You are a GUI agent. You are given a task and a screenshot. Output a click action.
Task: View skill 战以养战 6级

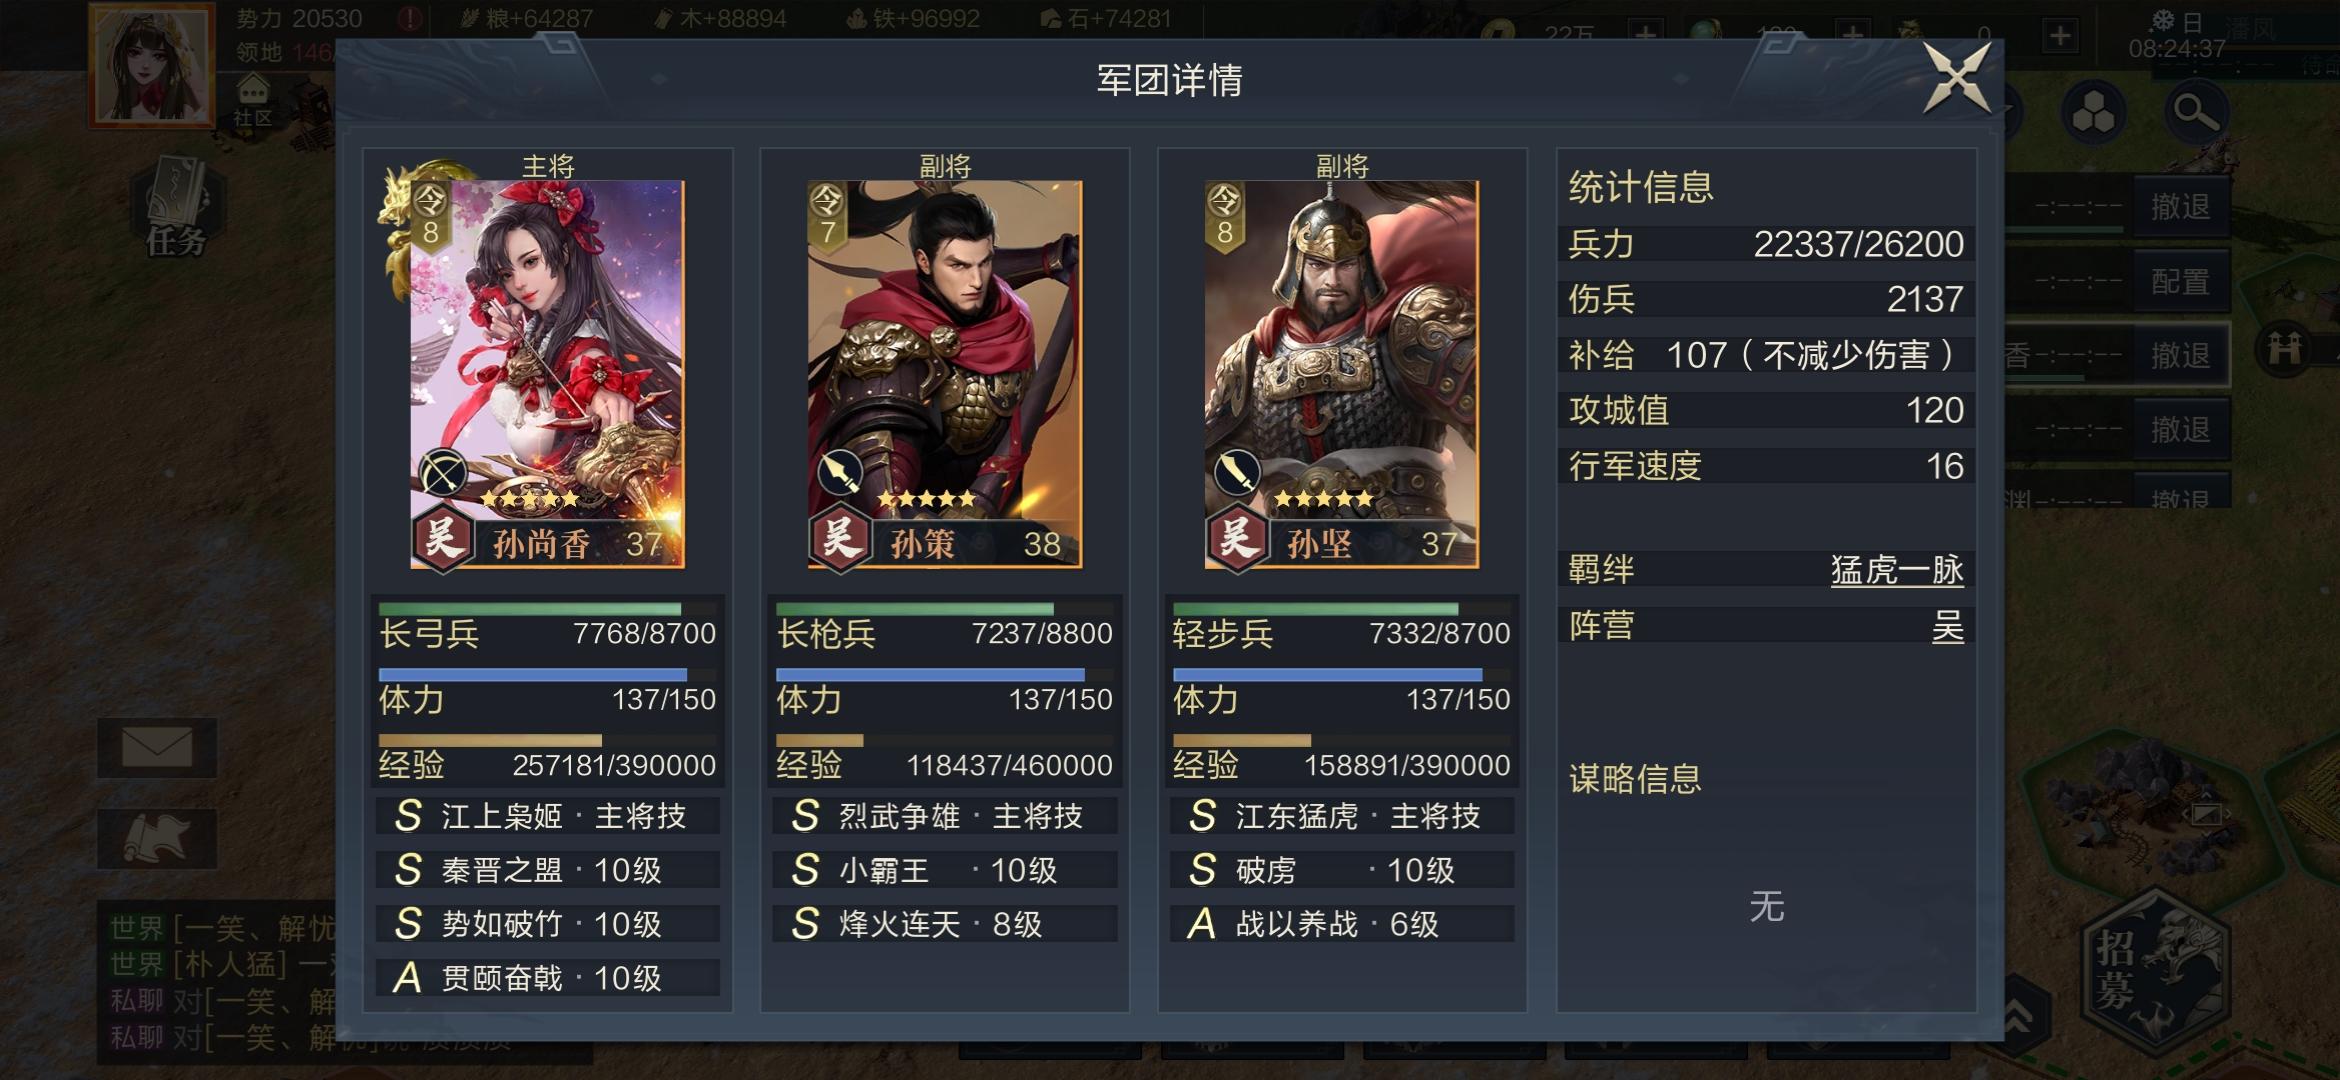click(x=1341, y=924)
